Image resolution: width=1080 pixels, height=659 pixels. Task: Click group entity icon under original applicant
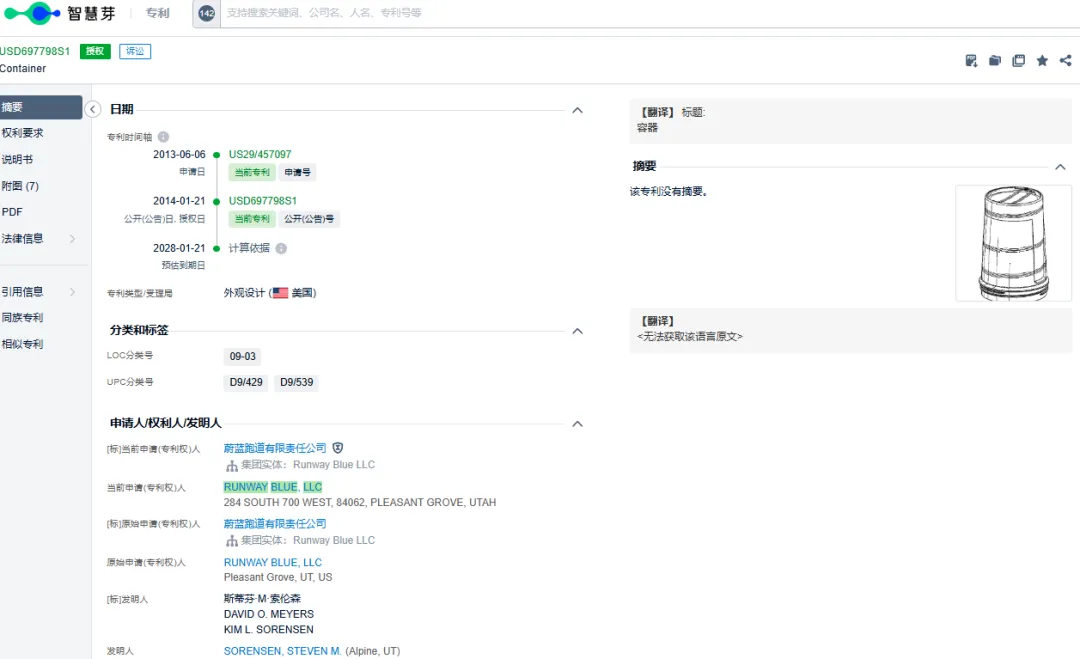click(232, 541)
